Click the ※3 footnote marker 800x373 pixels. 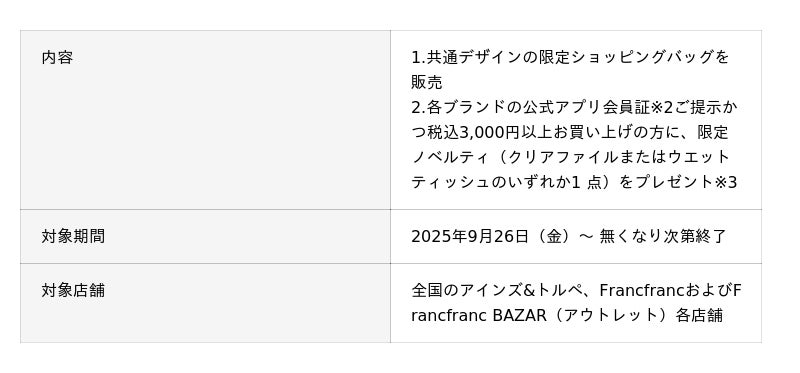coord(726,182)
